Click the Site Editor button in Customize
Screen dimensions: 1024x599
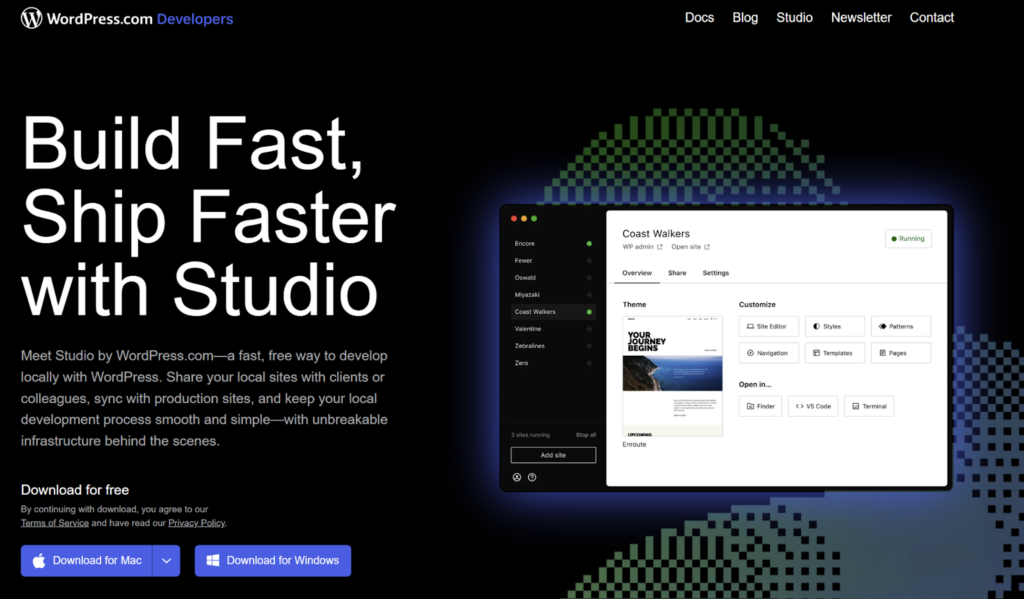tap(768, 326)
